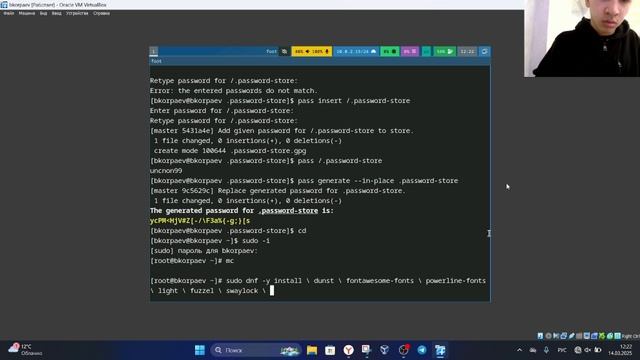Click the battery tray icon
This screenshot has height=360, width=640.
click(x=598, y=350)
